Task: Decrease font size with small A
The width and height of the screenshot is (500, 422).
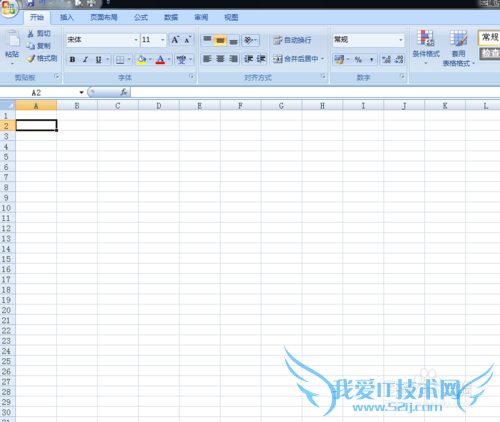Action: [x=187, y=40]
